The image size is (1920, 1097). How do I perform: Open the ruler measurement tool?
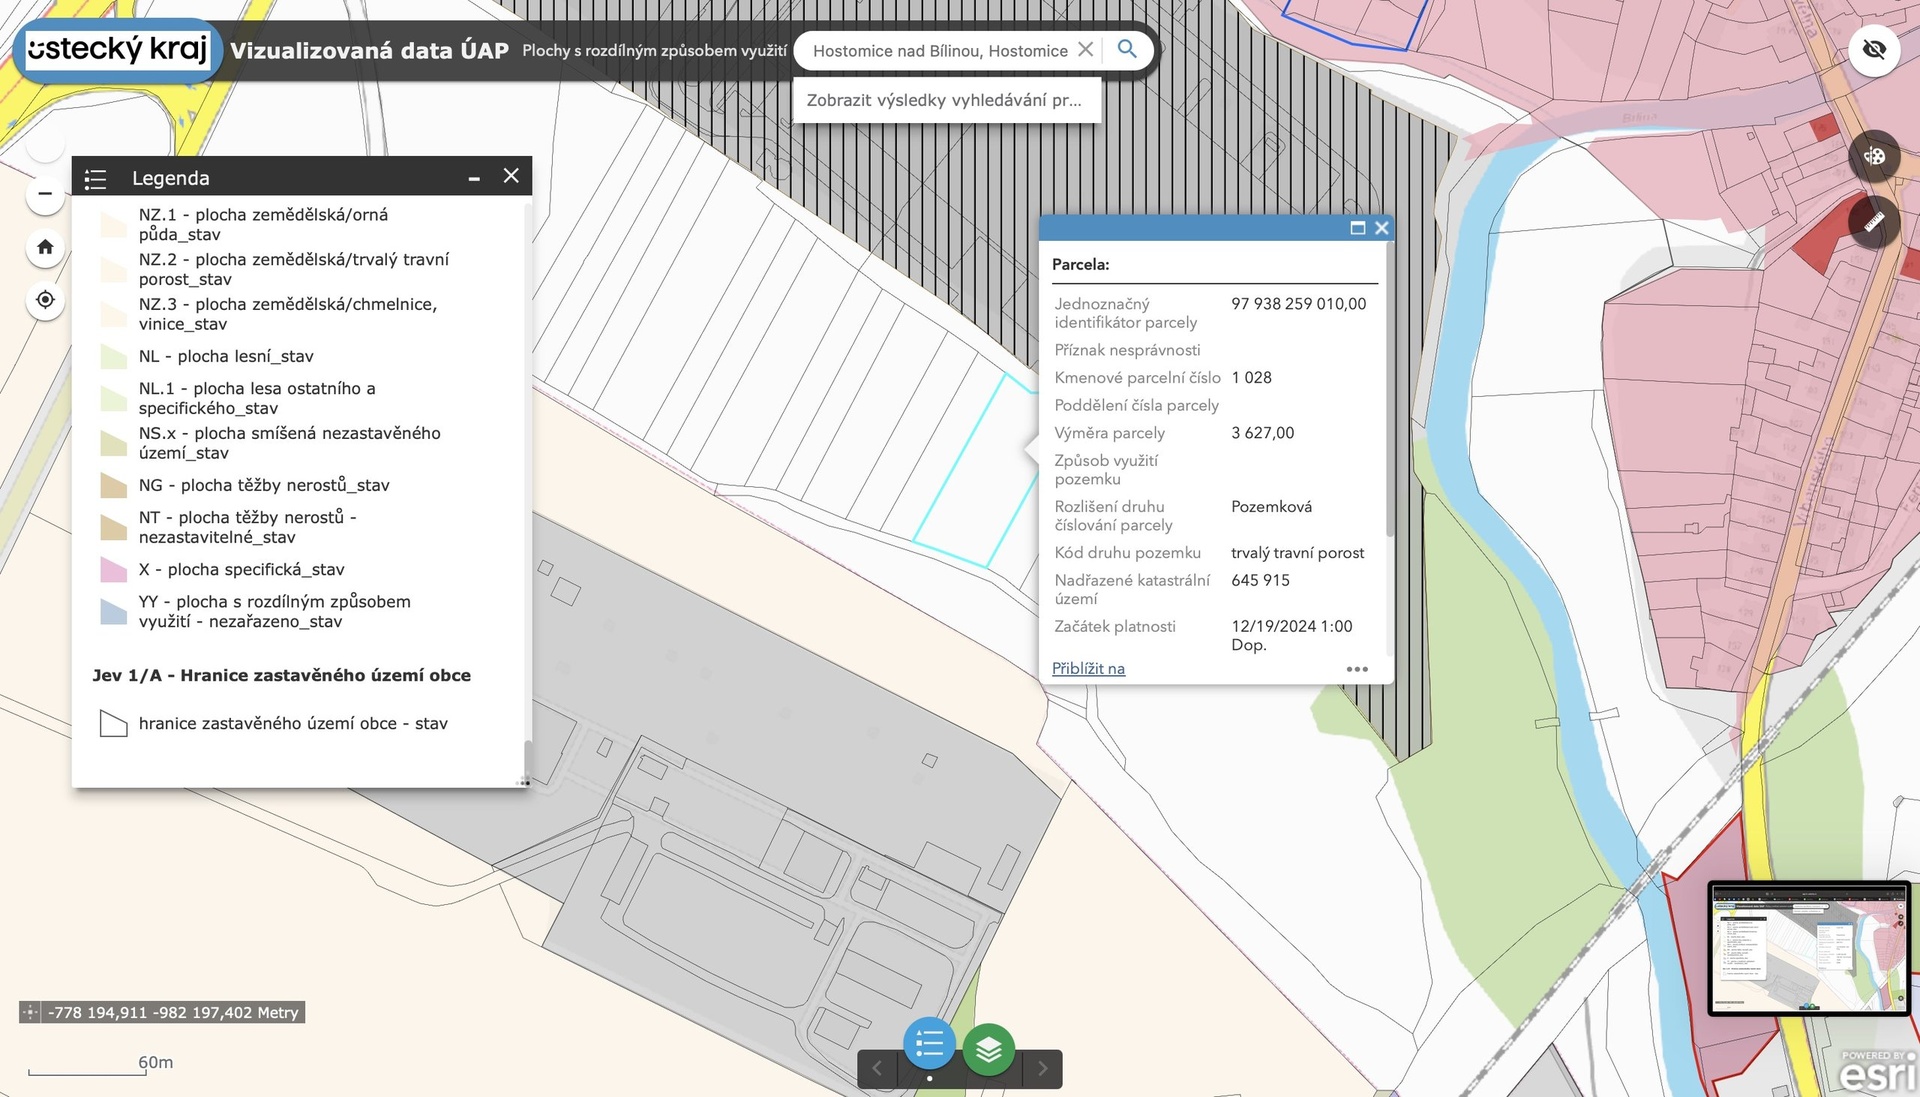coord(1874,221)
